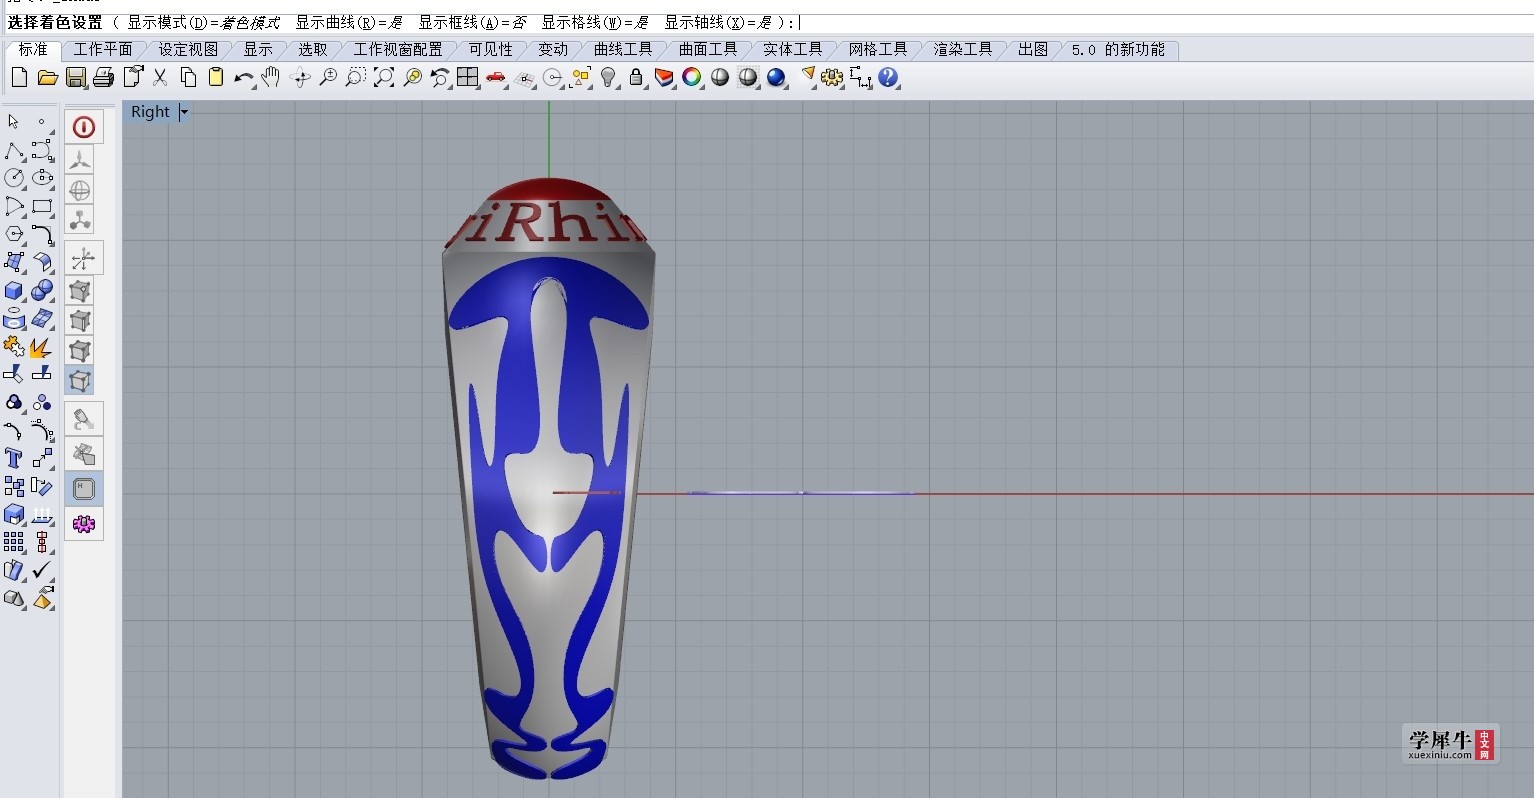Toggle 显示轴线(X)=是 option

tap(718, 22)
